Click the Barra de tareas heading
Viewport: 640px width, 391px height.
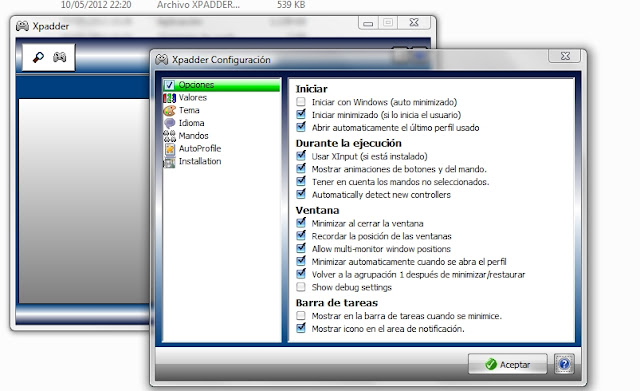tap(337, 303)
